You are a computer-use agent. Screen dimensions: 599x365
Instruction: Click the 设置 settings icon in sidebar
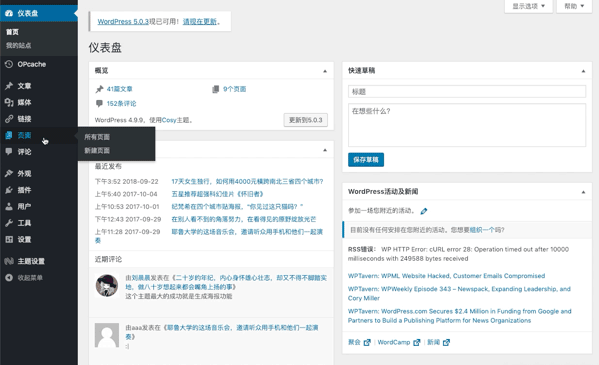tap(9, 239)
